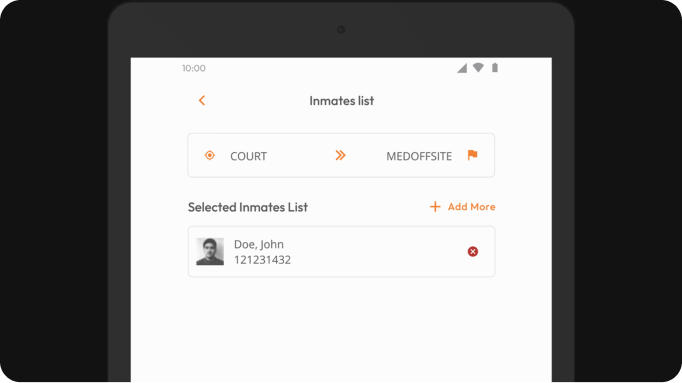682x383 pixels.
Task: Click the origin target icon beside COURT
Action: pyautogui.click(x=210, y=155)
